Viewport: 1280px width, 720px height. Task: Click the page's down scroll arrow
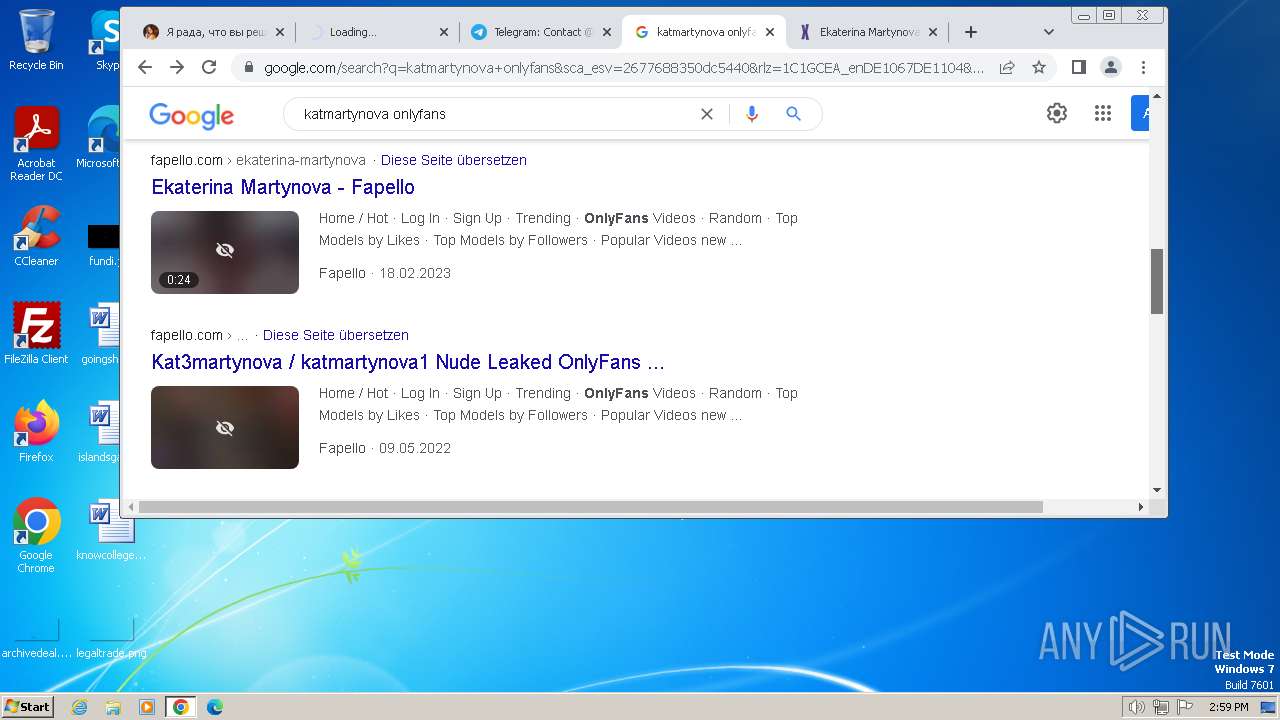coord(1157,490)
